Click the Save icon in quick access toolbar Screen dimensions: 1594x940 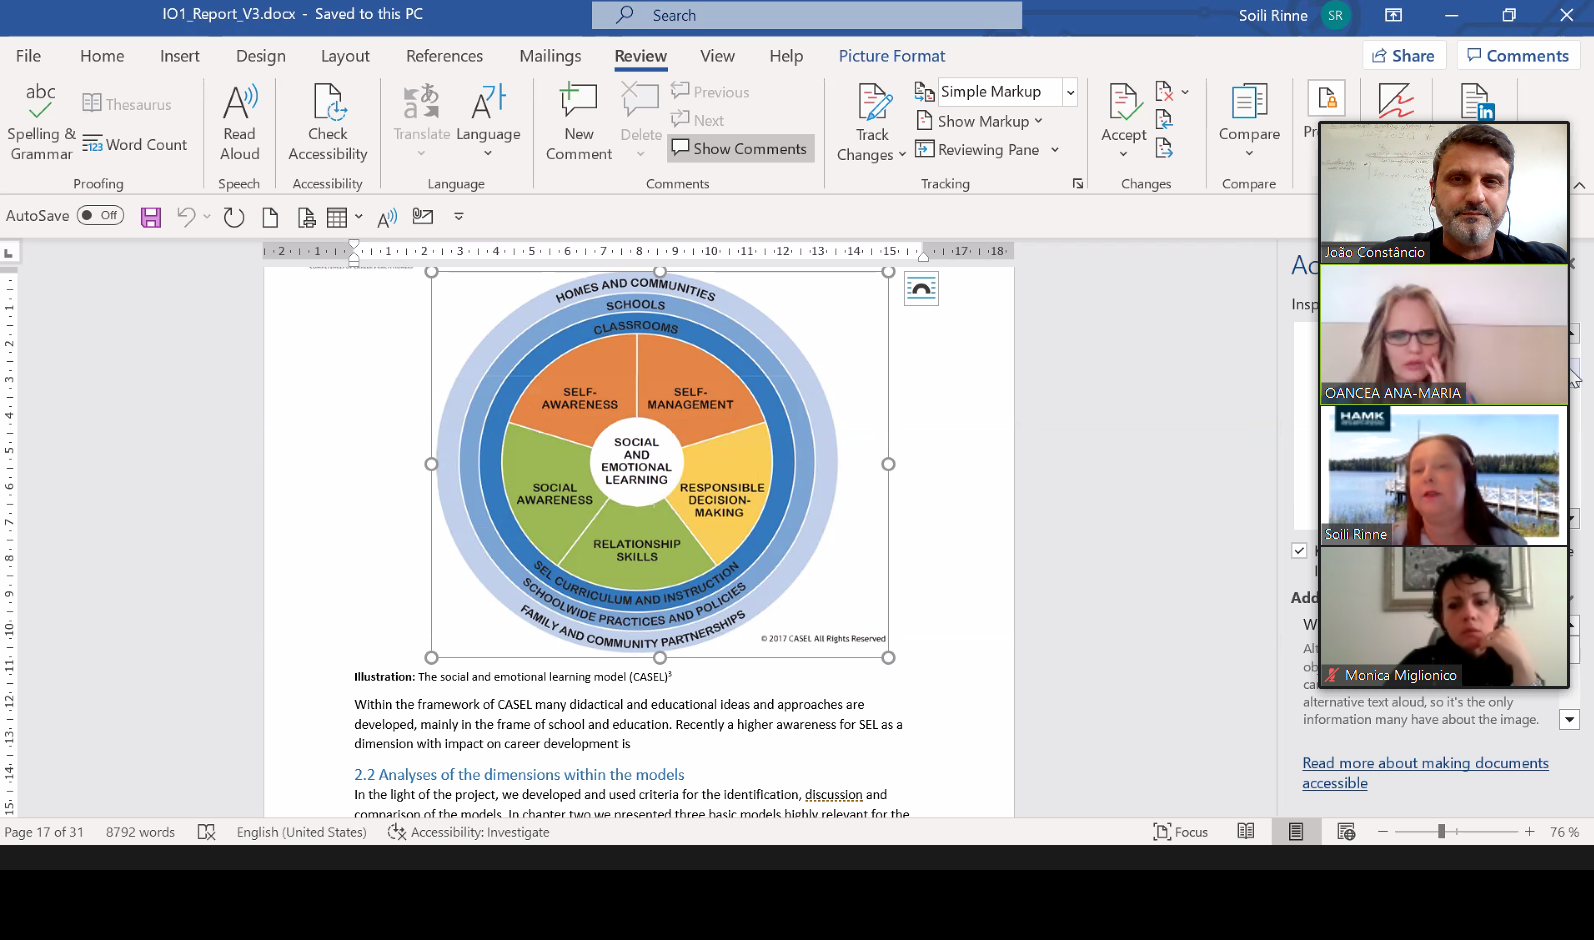click(x=151, y=217)
